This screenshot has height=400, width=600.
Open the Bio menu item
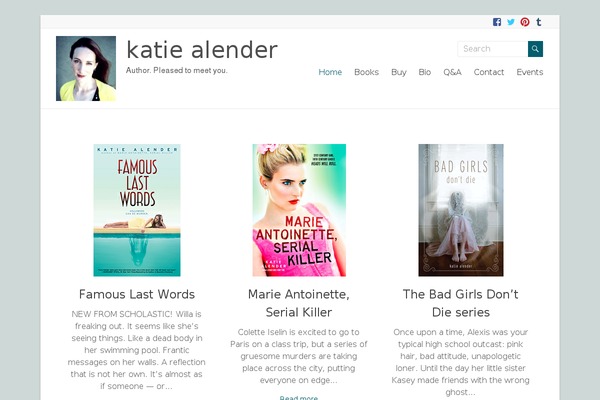click(425, 72)
